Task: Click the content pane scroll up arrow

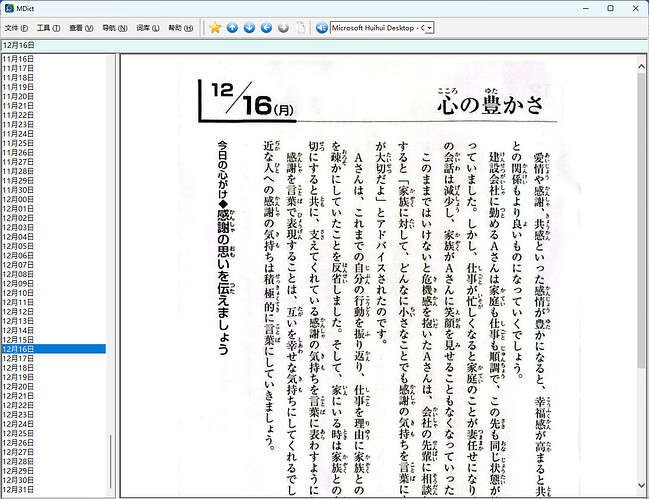Action: (x=641, y=66)
